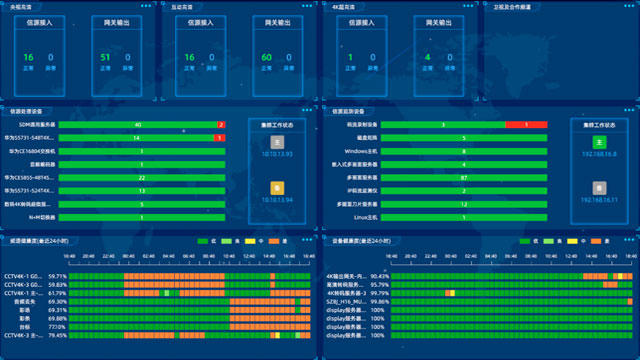
Task: Click gray 备 node icon above 192.168.16.11
Action: coord(599,188)
